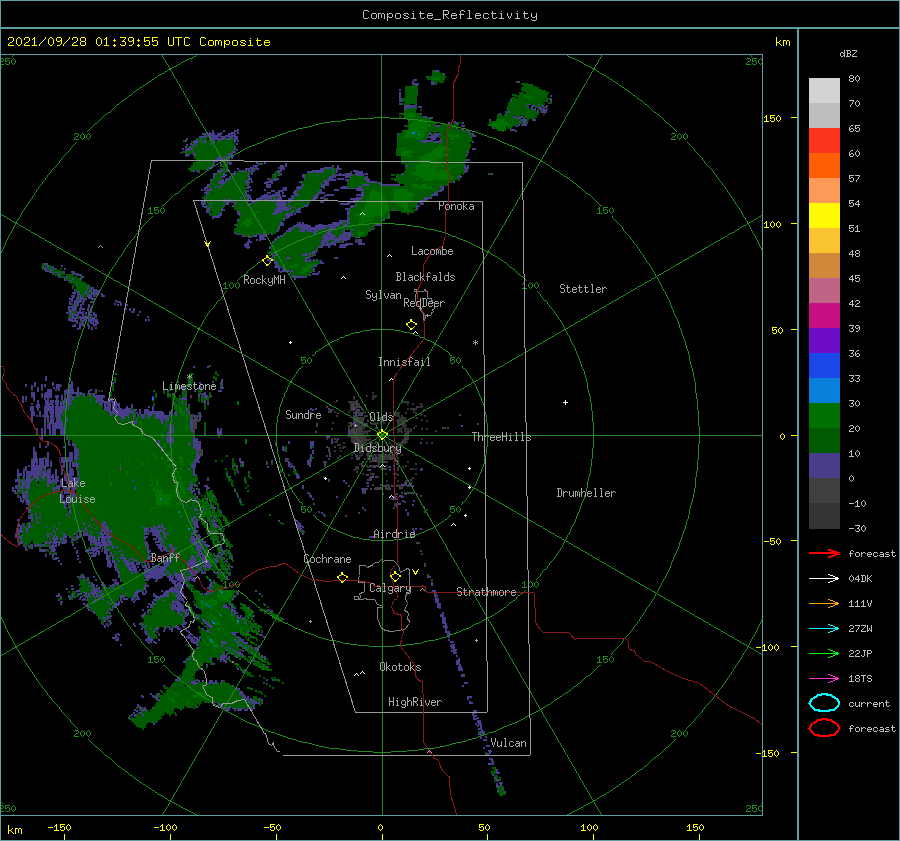Screen dimensions: 900x841
Task: Click the Drumheller label
Action: coord(586,493)
